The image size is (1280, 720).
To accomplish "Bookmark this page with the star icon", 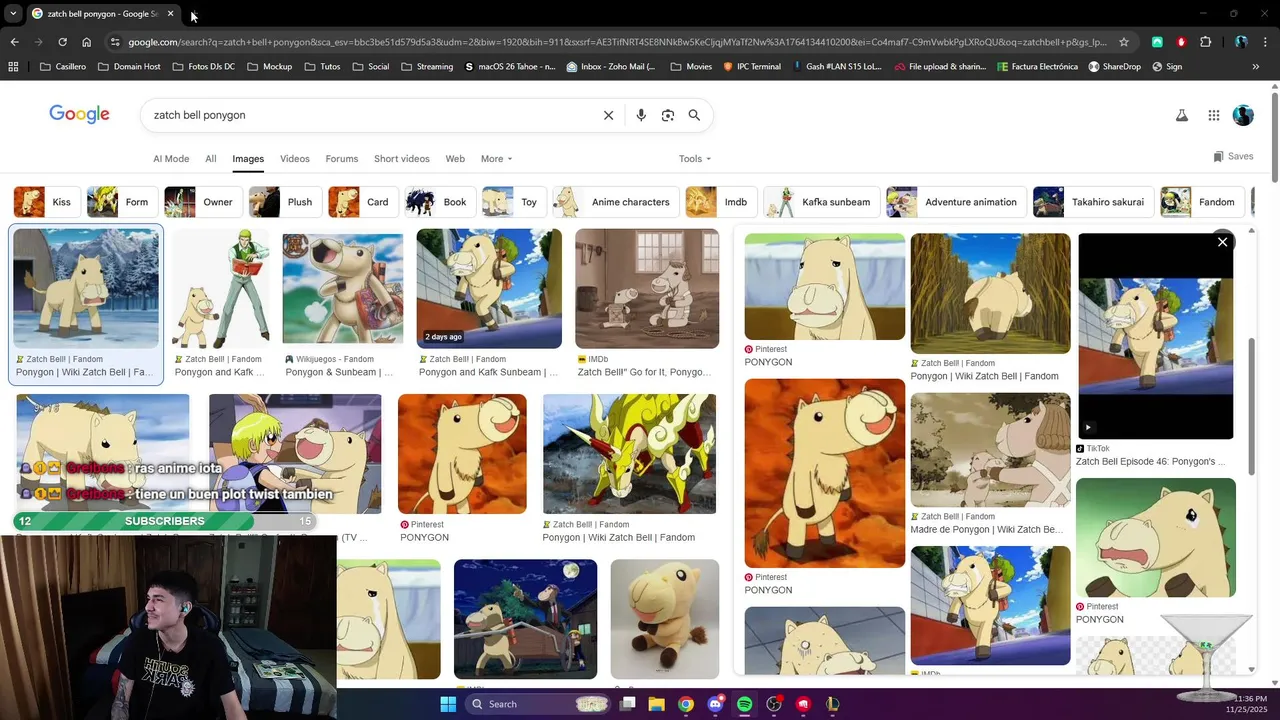I will click(x=1124, y=42).
